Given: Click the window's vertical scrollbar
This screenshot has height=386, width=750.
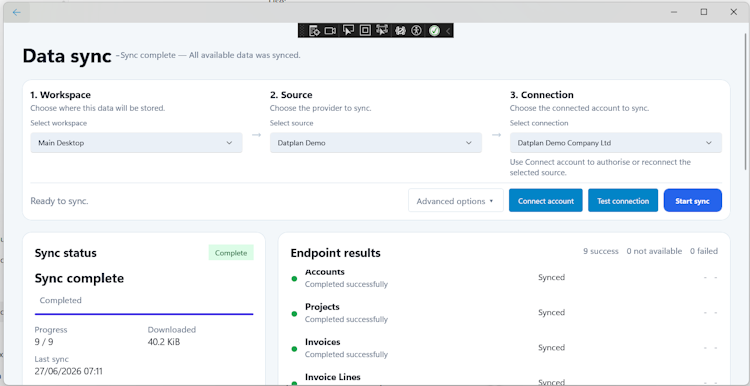Looking at the screenshot, I should tap(746, 100).
